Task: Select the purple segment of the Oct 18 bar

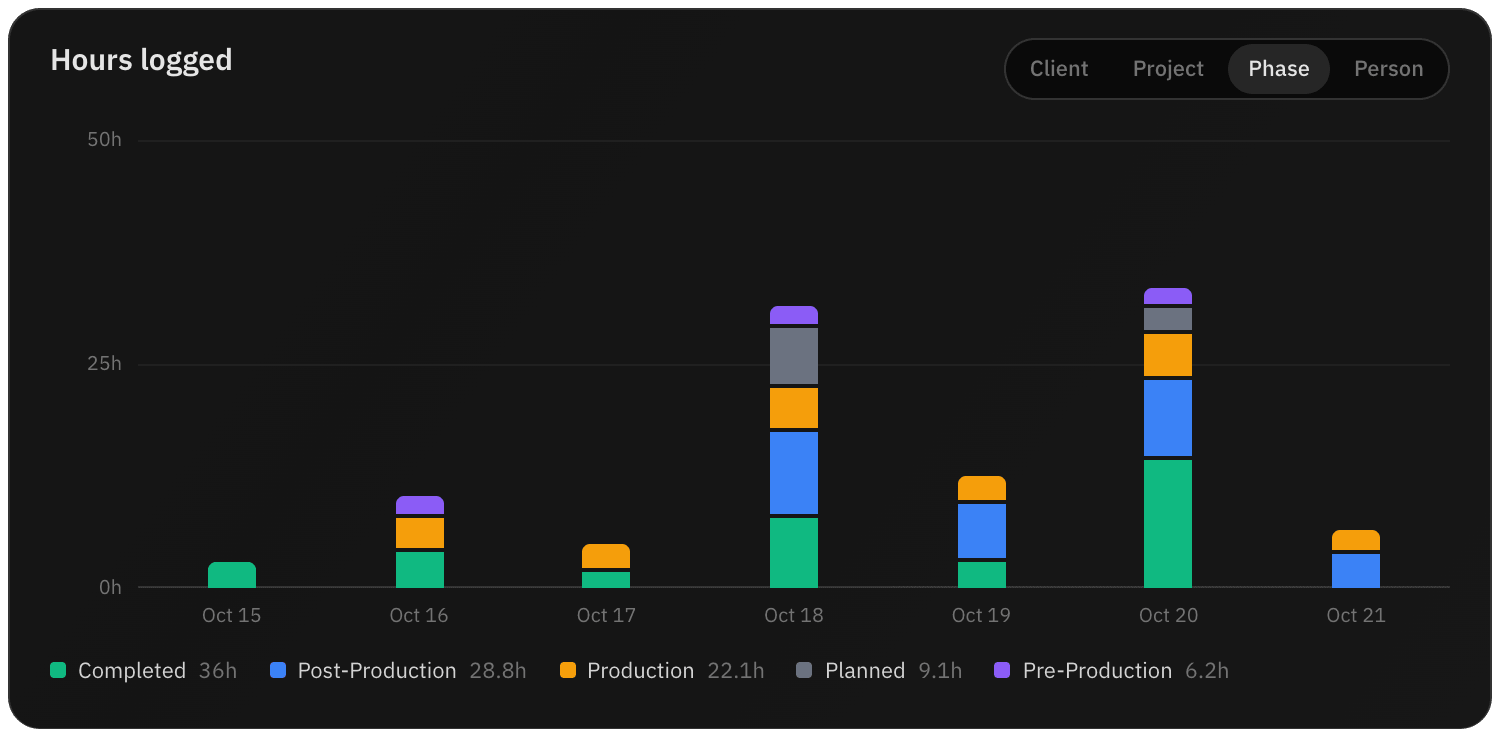Action: click(794, 315)
